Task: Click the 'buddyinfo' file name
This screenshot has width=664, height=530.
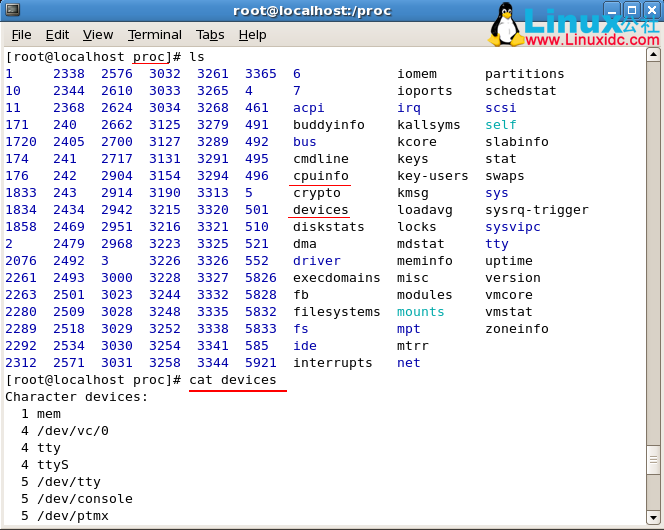Action: click(329, 125)
